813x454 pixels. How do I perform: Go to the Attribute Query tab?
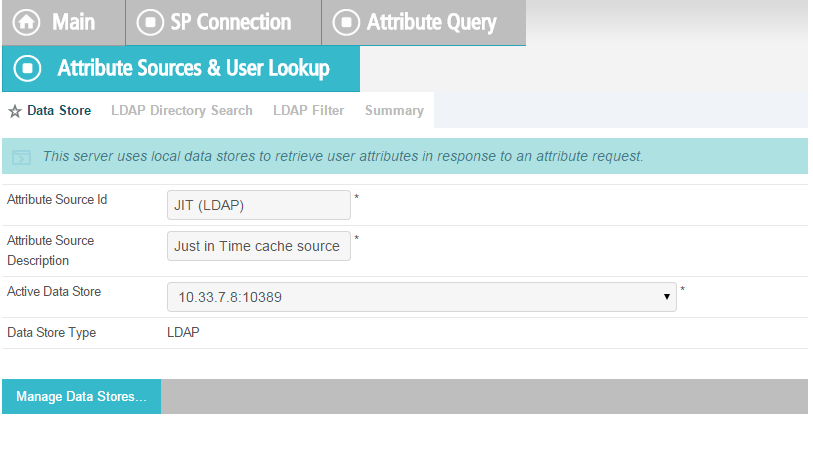click(x=424, y=22)
